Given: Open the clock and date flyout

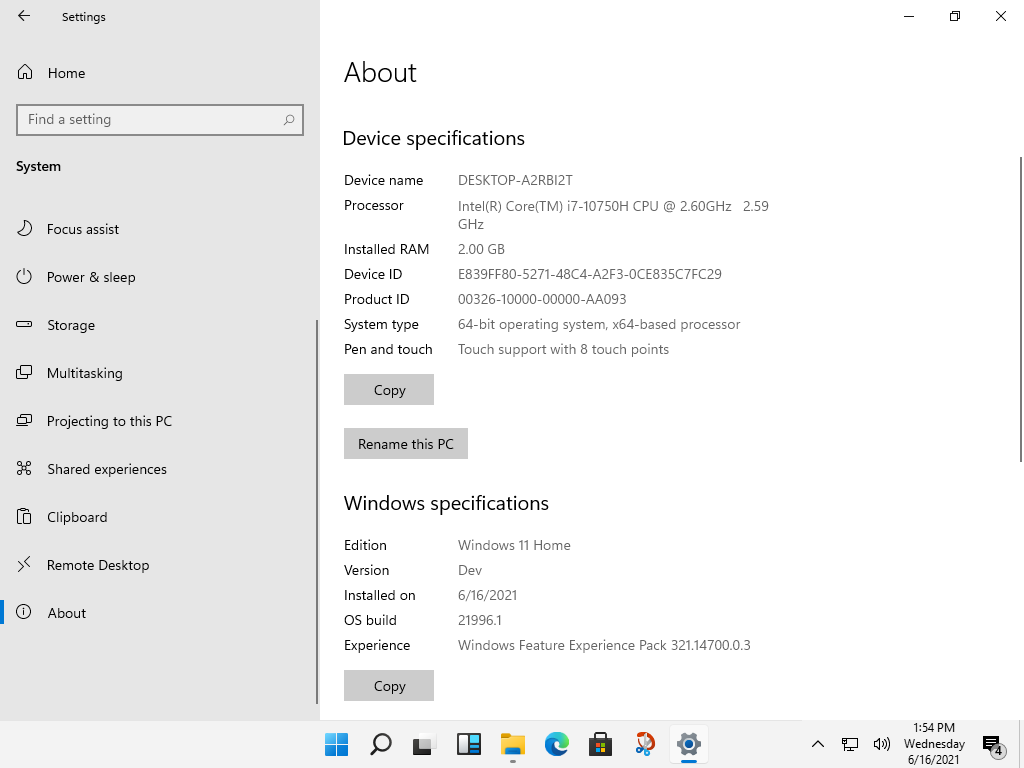Looking at the screenshot, I should click(x=934, y=744).
